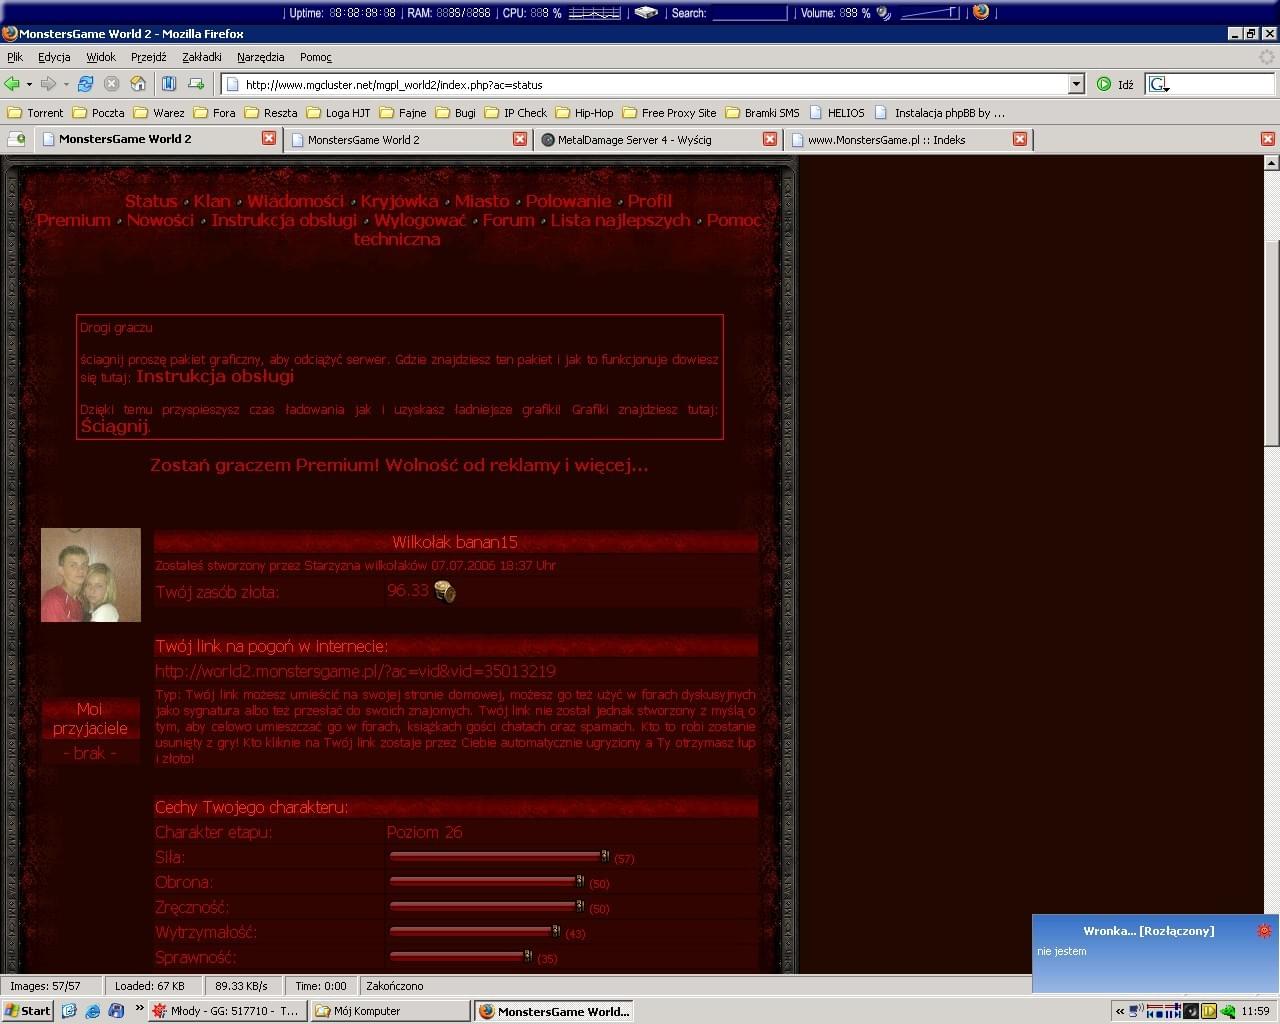Open the search engine selector dropdown
This screenshot has width=1280, height=1024.
pos(1160,85)
